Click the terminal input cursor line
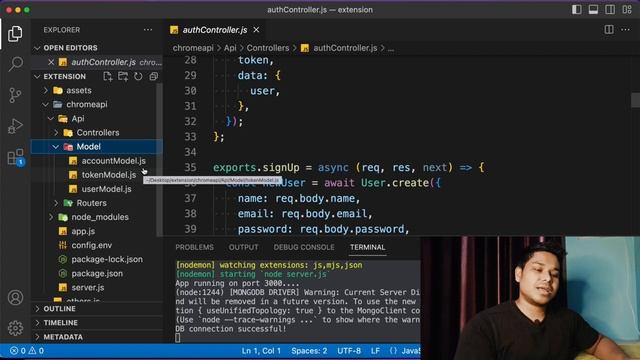640x360 pixels. click(178, 338)
